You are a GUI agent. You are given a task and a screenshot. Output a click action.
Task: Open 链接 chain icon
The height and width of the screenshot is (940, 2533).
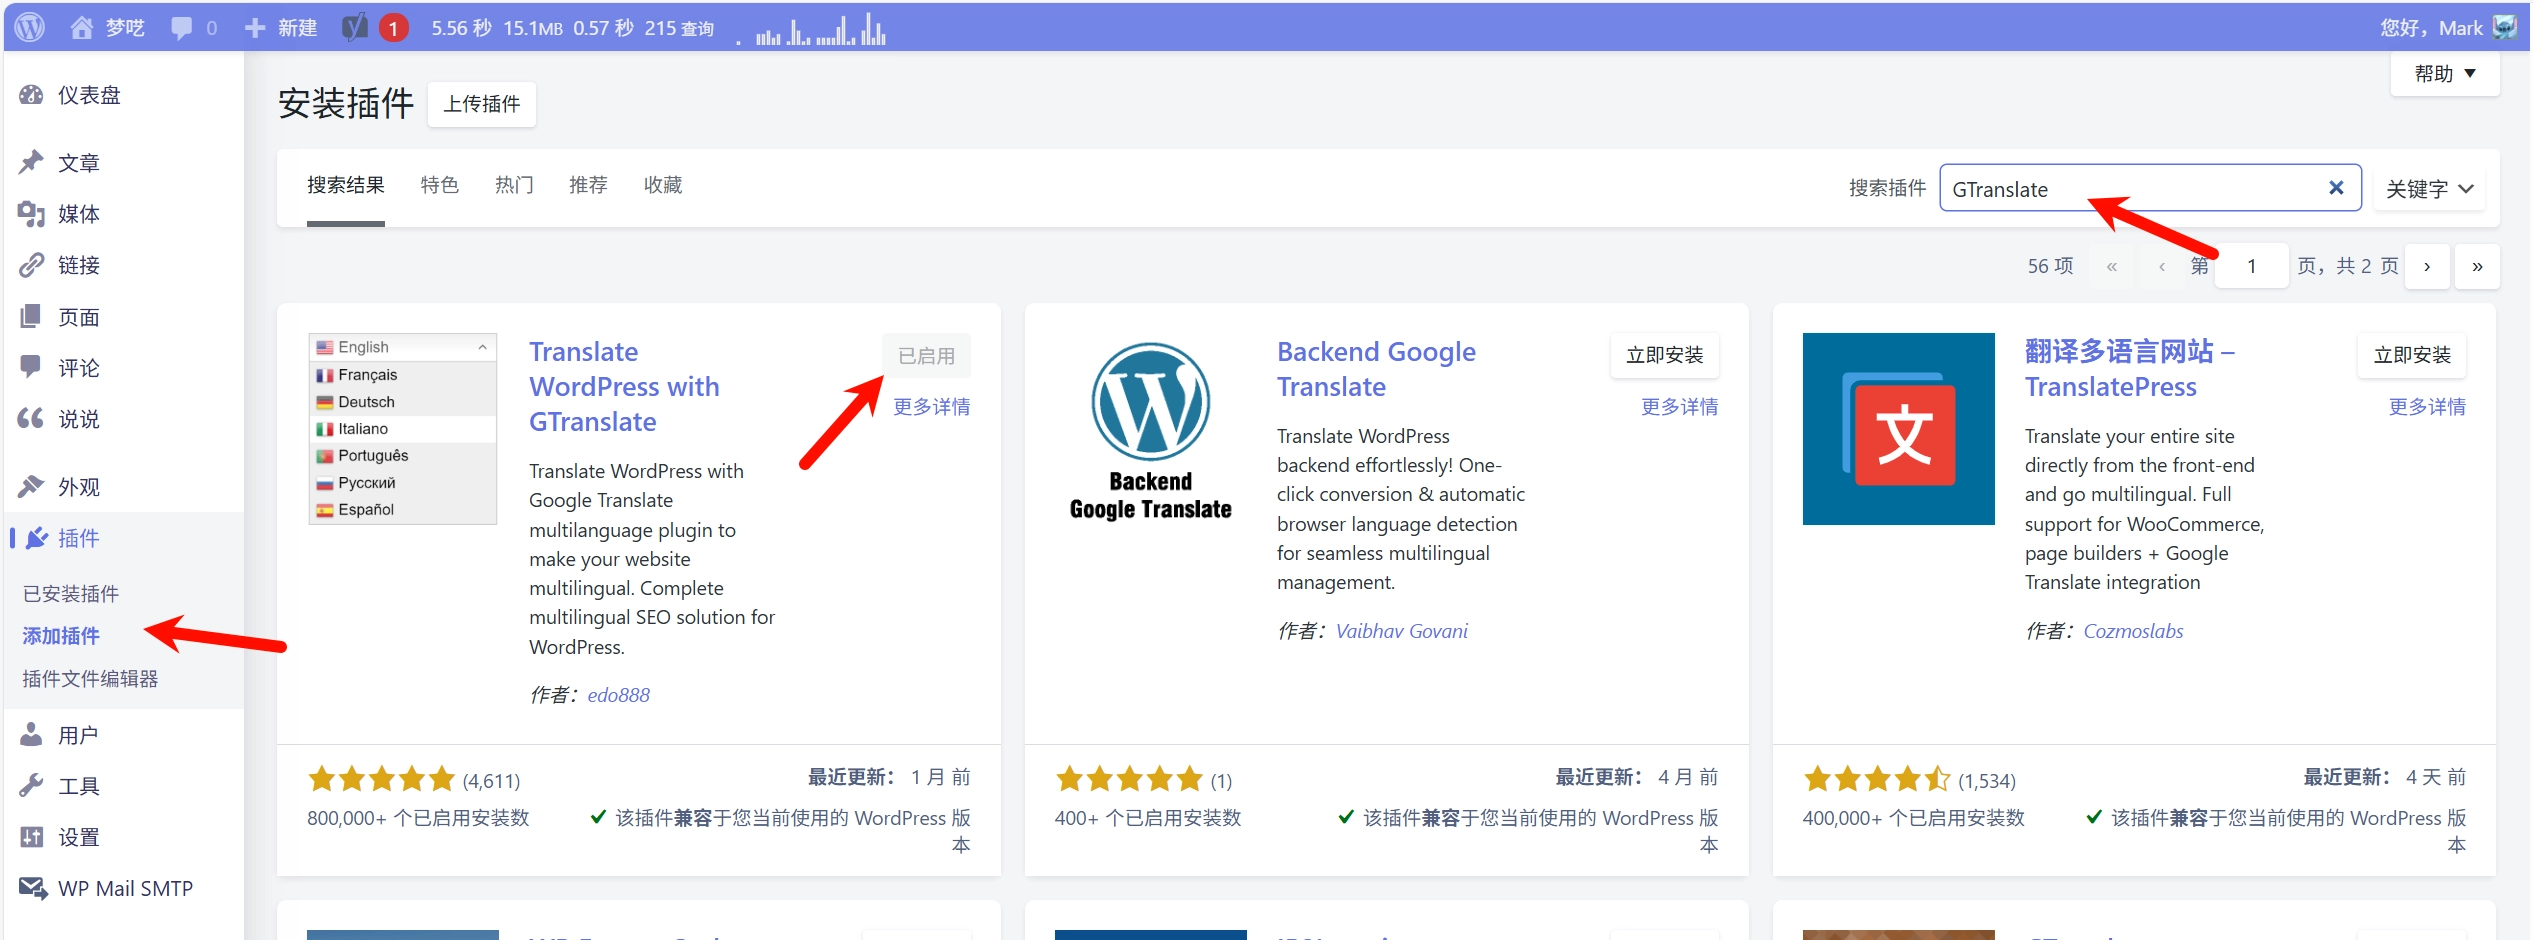tap(31, 264)
